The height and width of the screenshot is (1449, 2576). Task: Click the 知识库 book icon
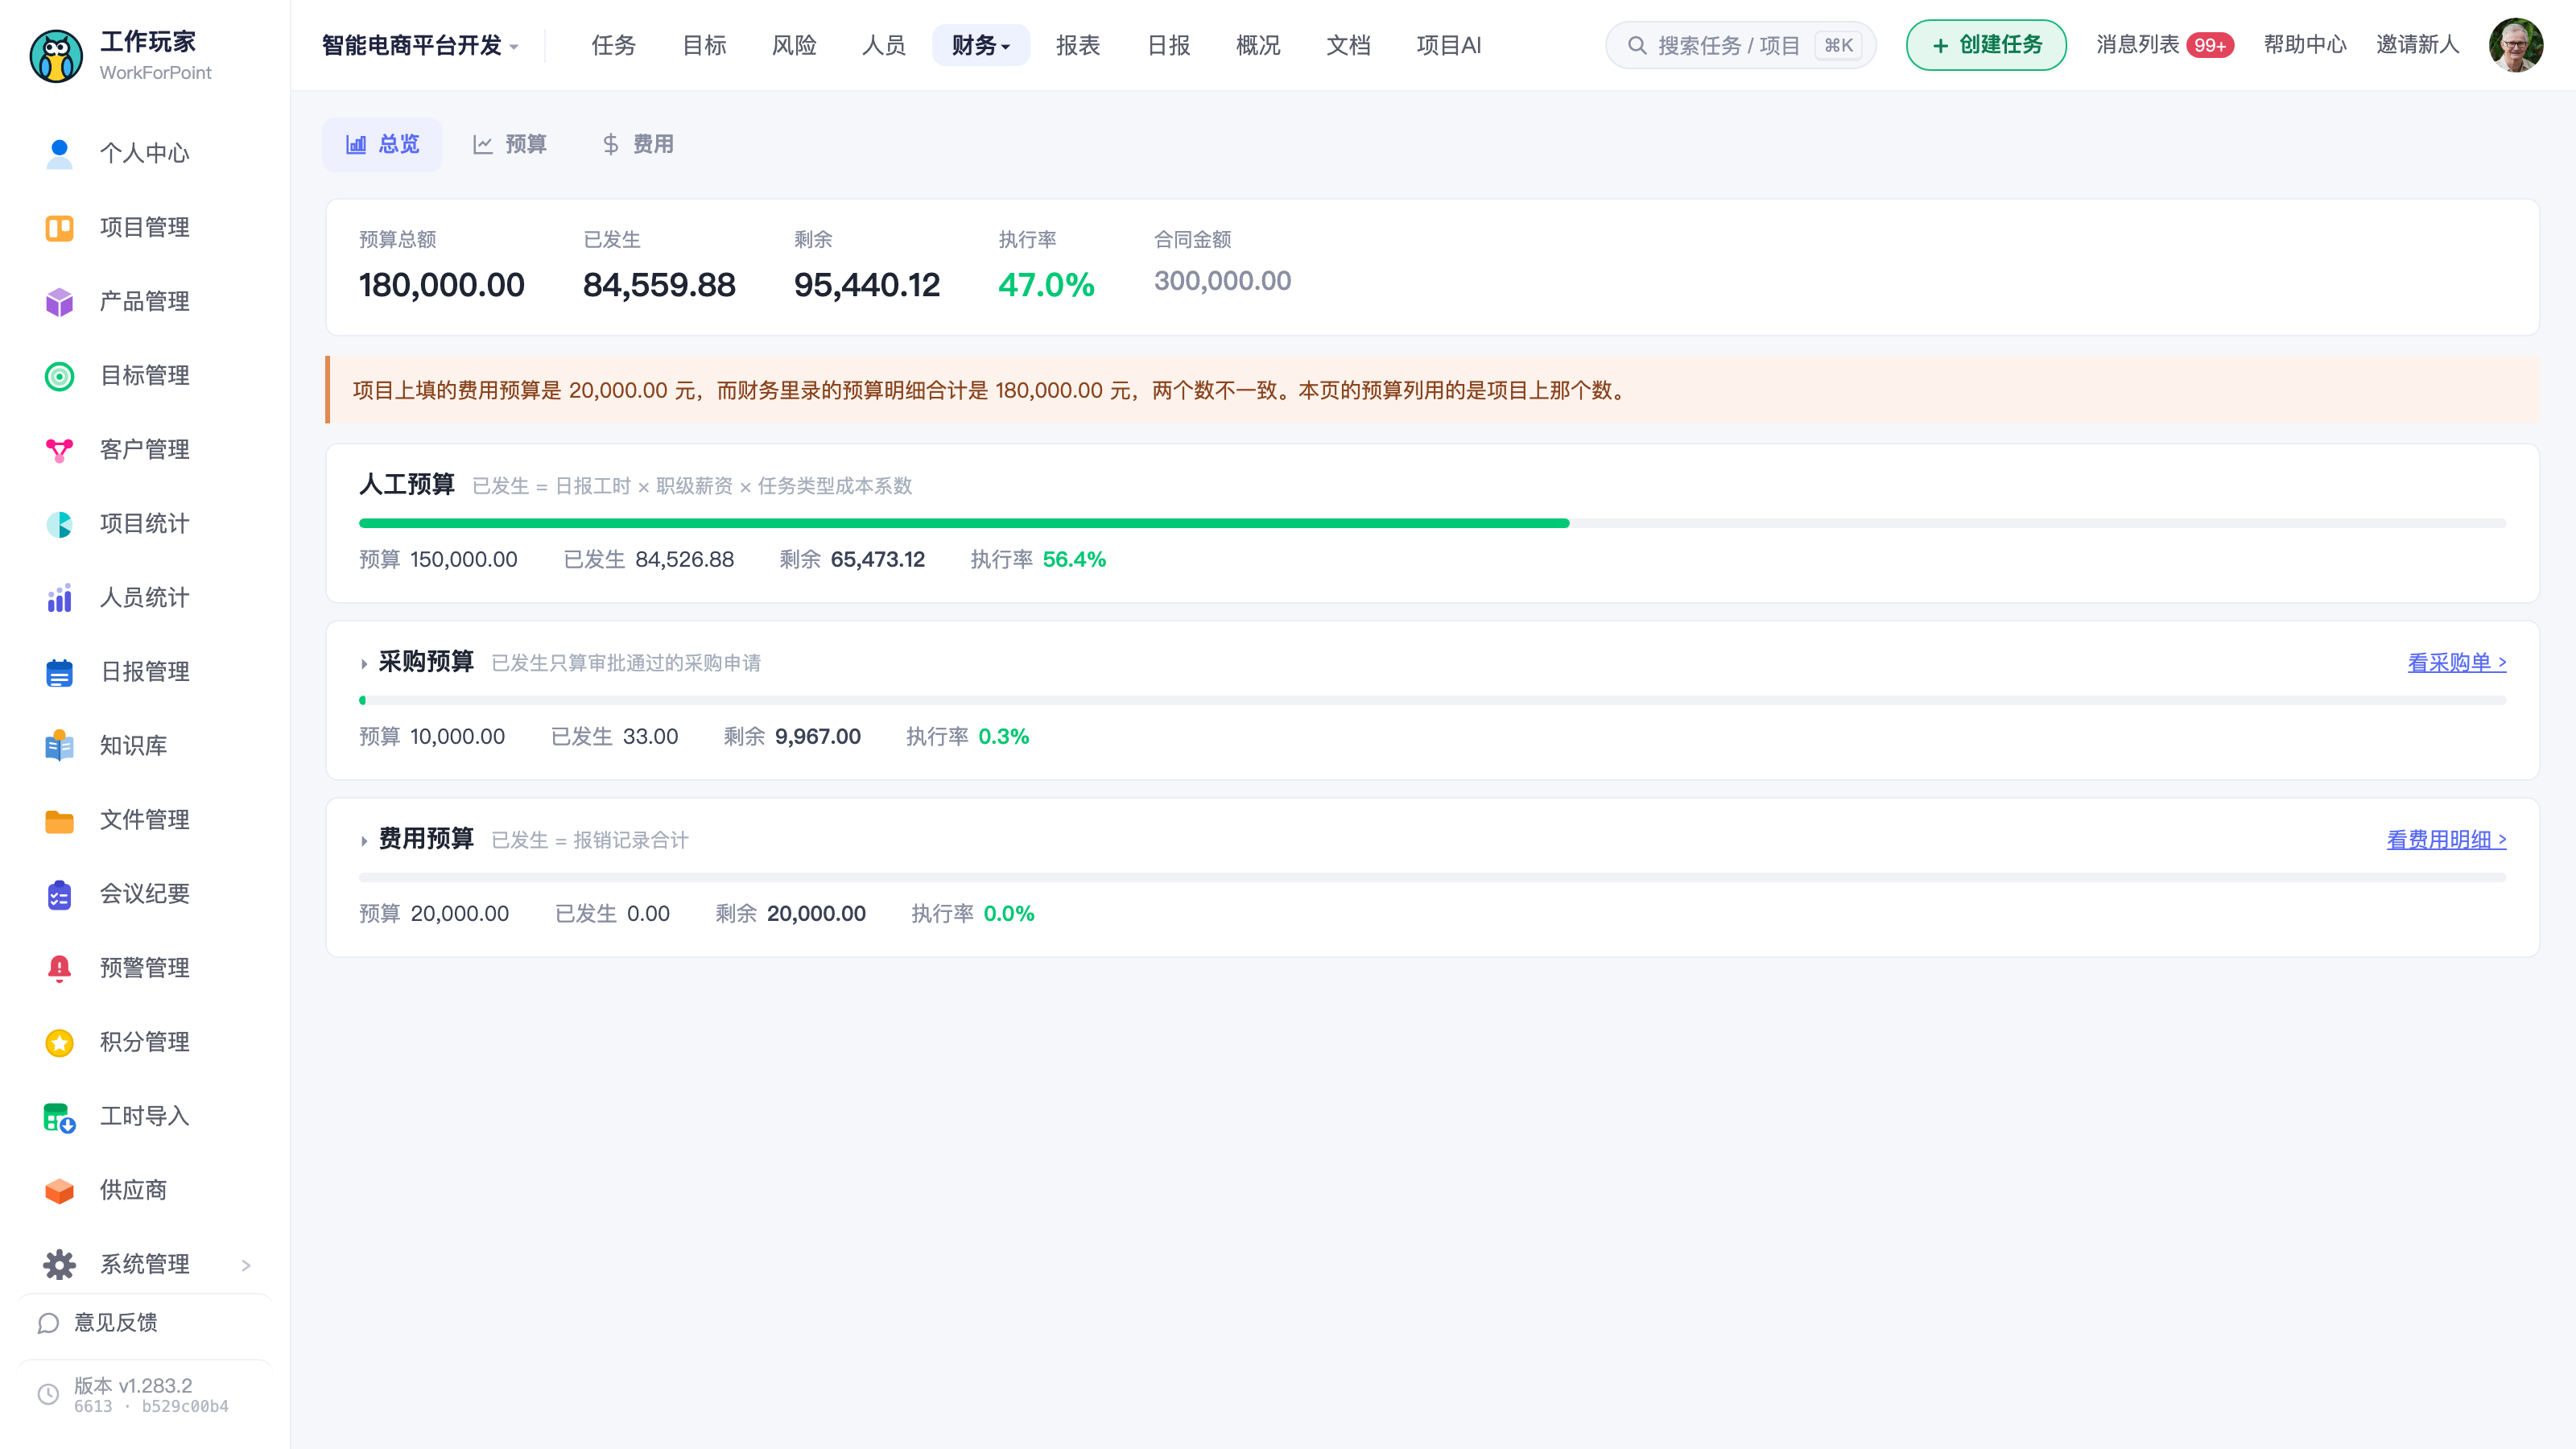tap(59, 746)
